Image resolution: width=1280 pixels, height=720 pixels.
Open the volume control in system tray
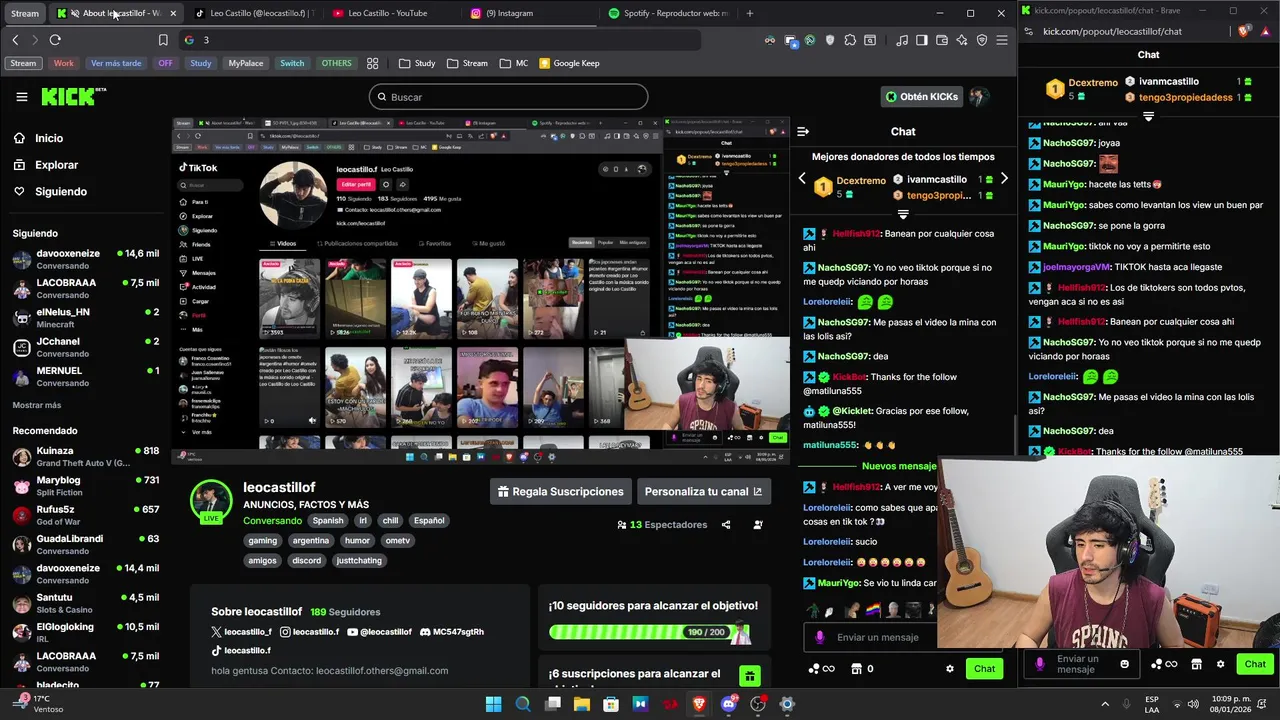(x=1195, y=704)
